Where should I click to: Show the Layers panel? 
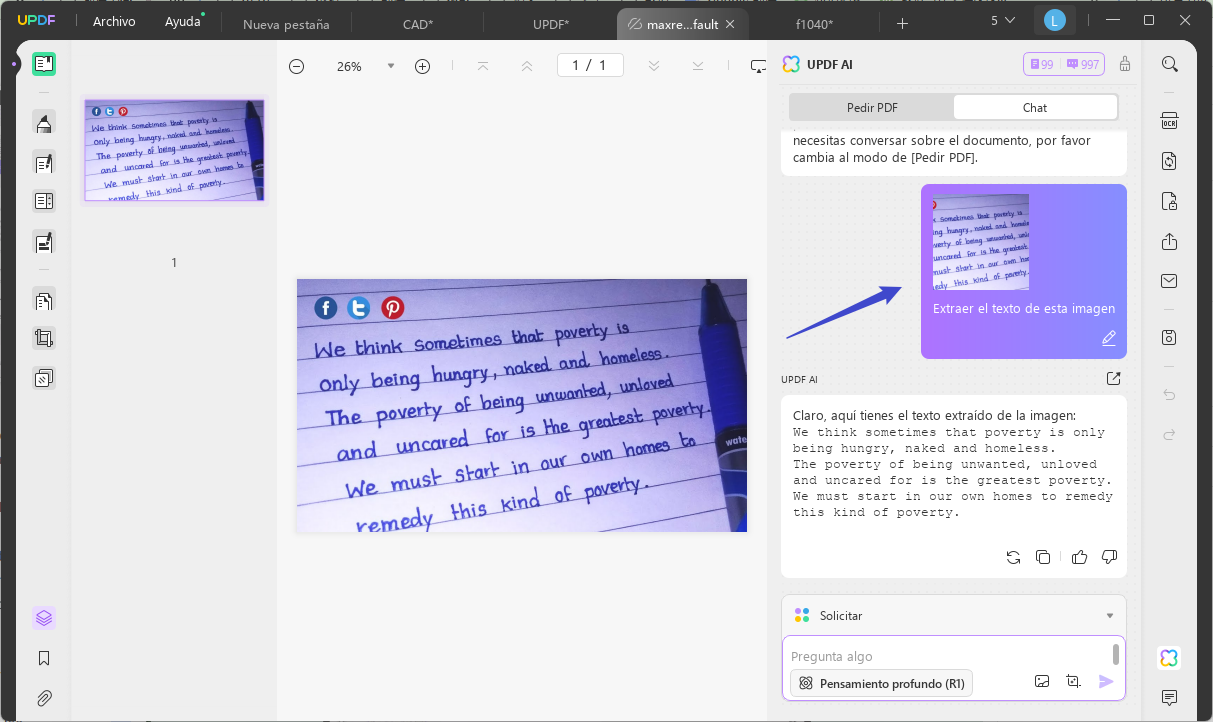[x=43, y=618]
